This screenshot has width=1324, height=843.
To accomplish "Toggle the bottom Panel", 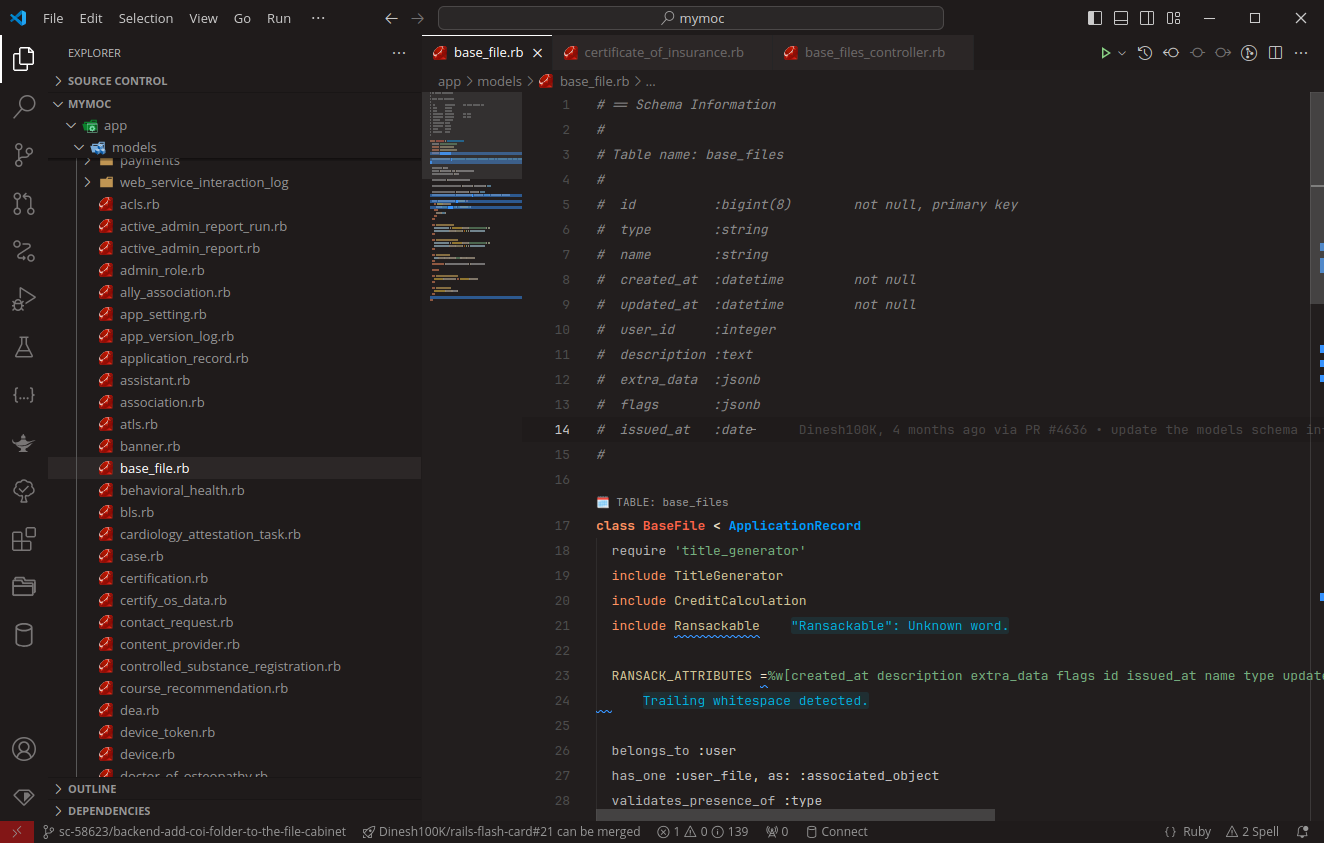I will click(1121, 18).
